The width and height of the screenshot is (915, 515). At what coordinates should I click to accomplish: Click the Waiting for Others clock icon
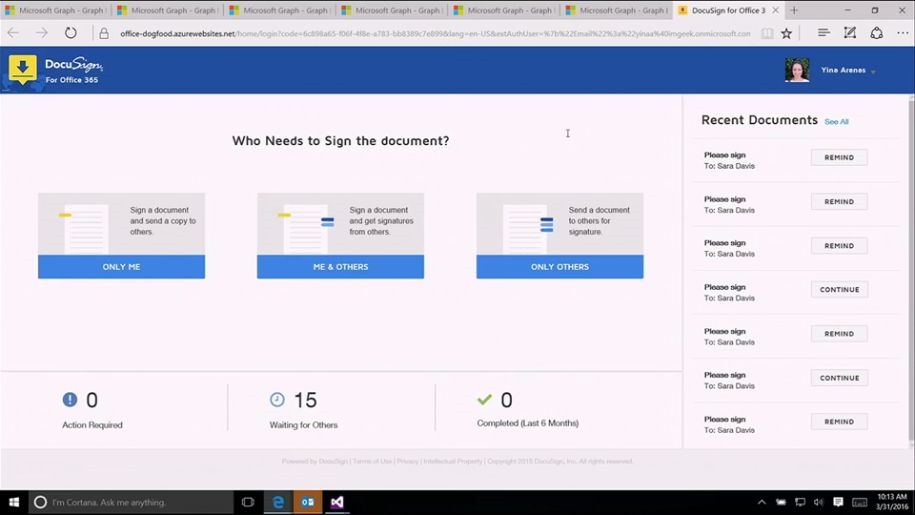tap(277, 399)
